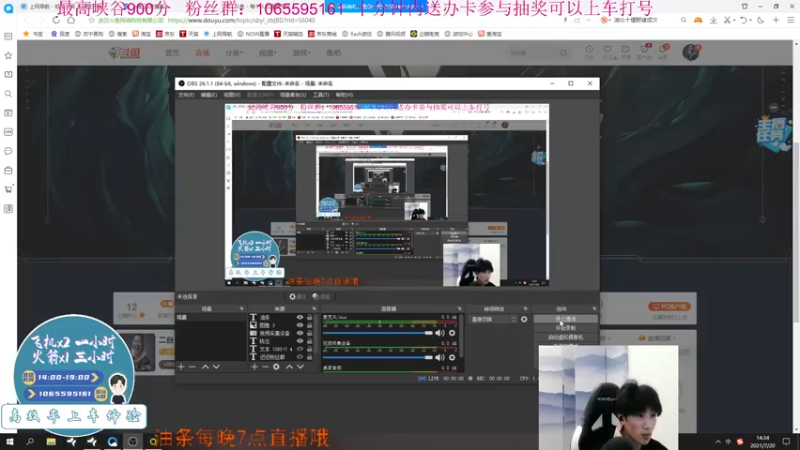Remove the selected source with minus icon
Viewport: 800px width, 450px height.
[x=265, y=367]
